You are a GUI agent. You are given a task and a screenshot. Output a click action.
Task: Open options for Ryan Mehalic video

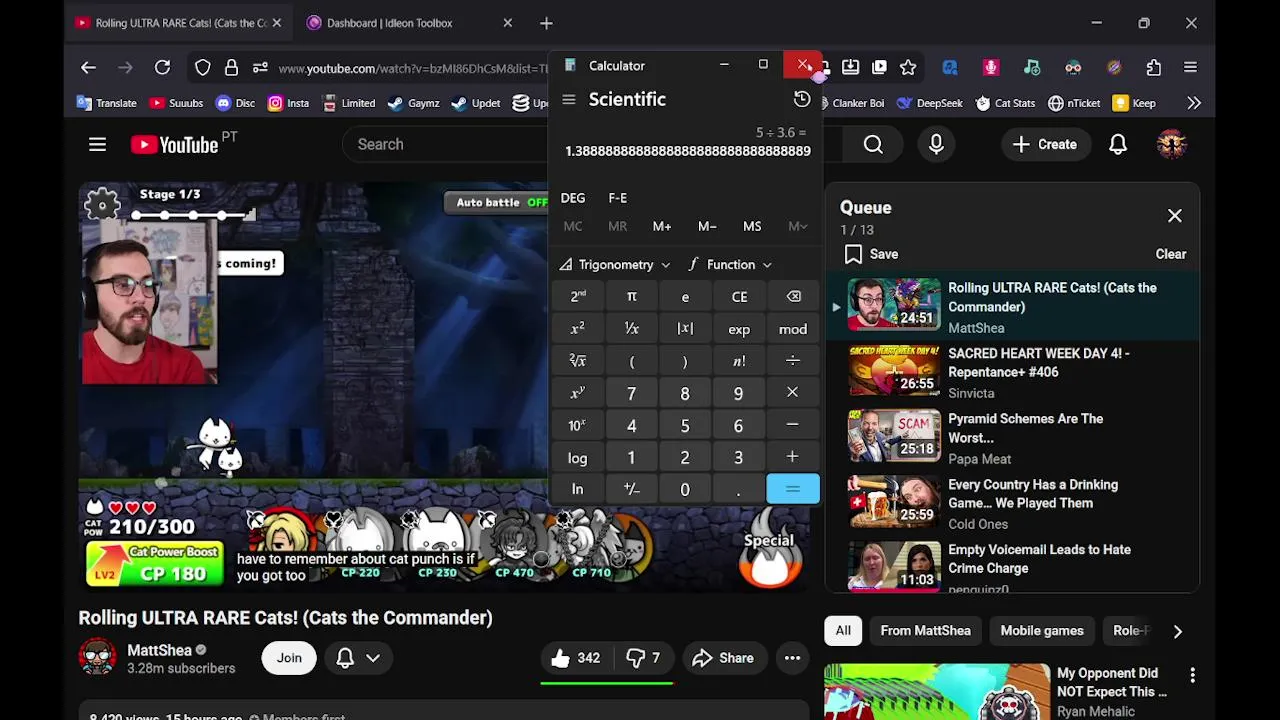pyautogui.click(x=1192, y=676)
